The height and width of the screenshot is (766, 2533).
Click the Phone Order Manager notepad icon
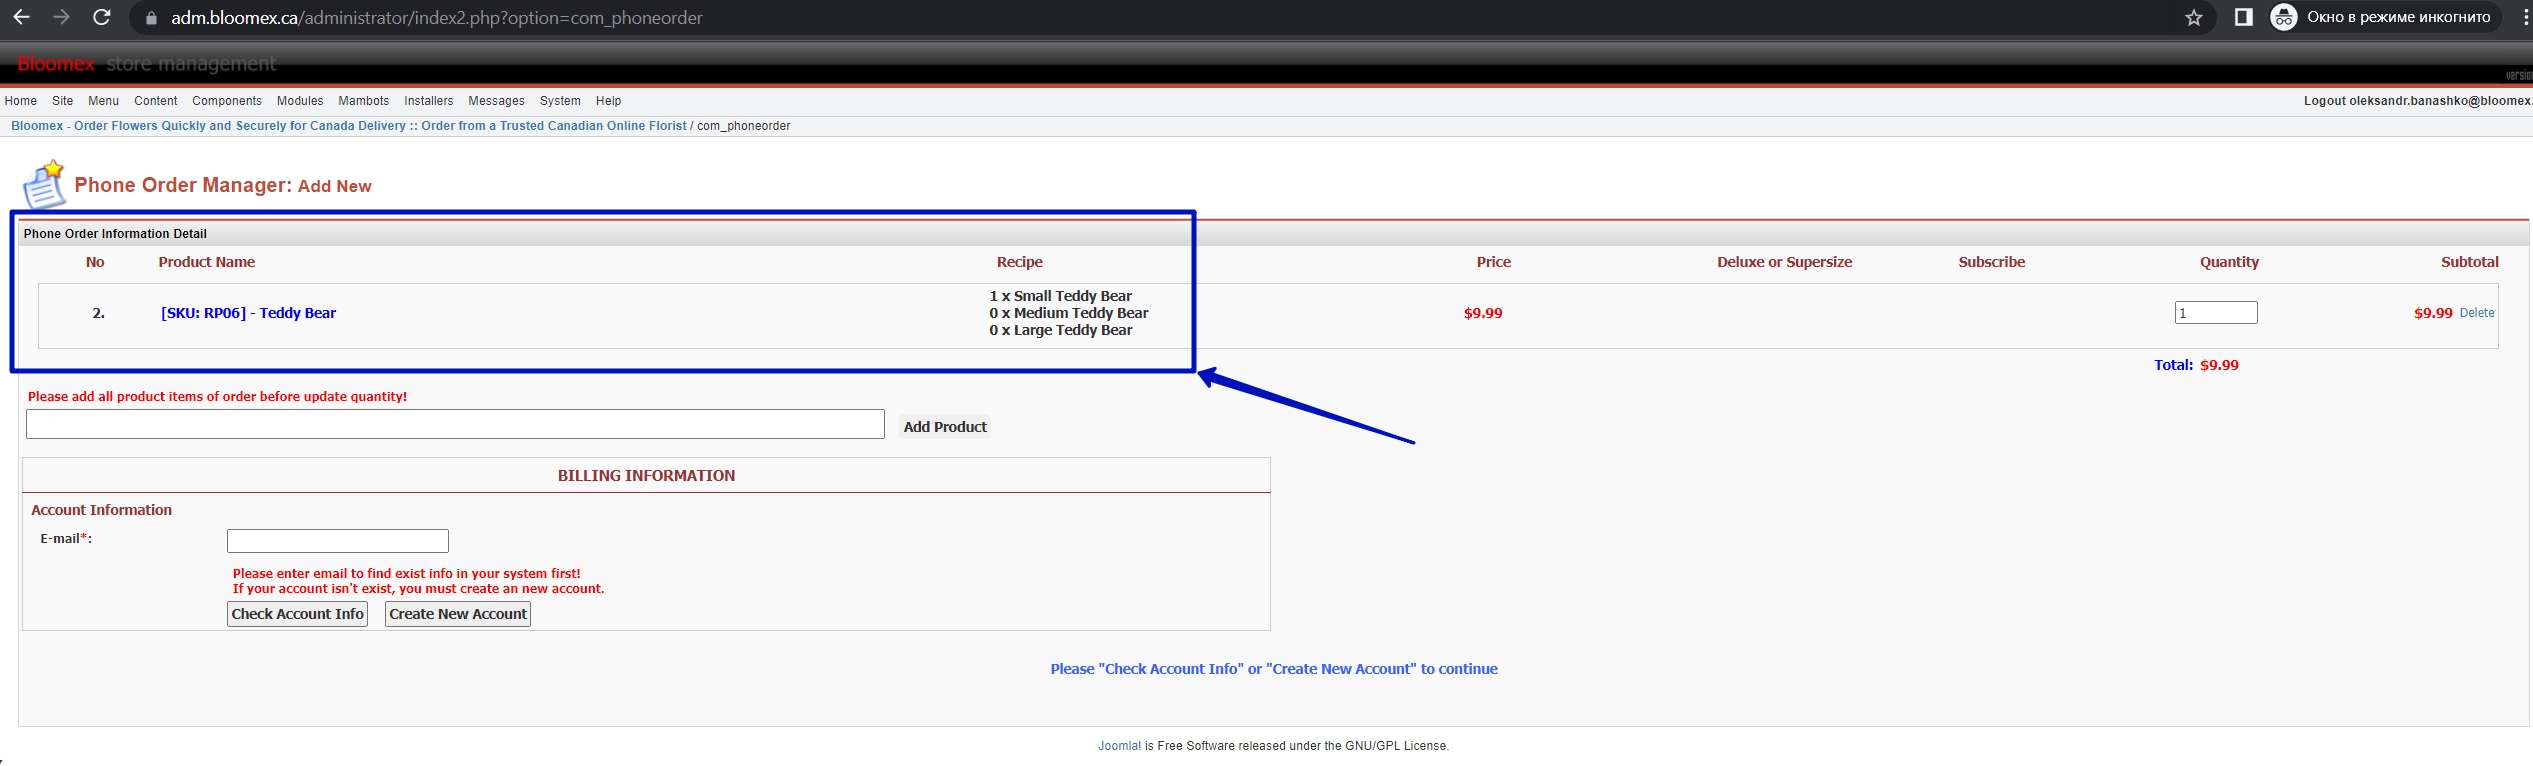point(44,184)
